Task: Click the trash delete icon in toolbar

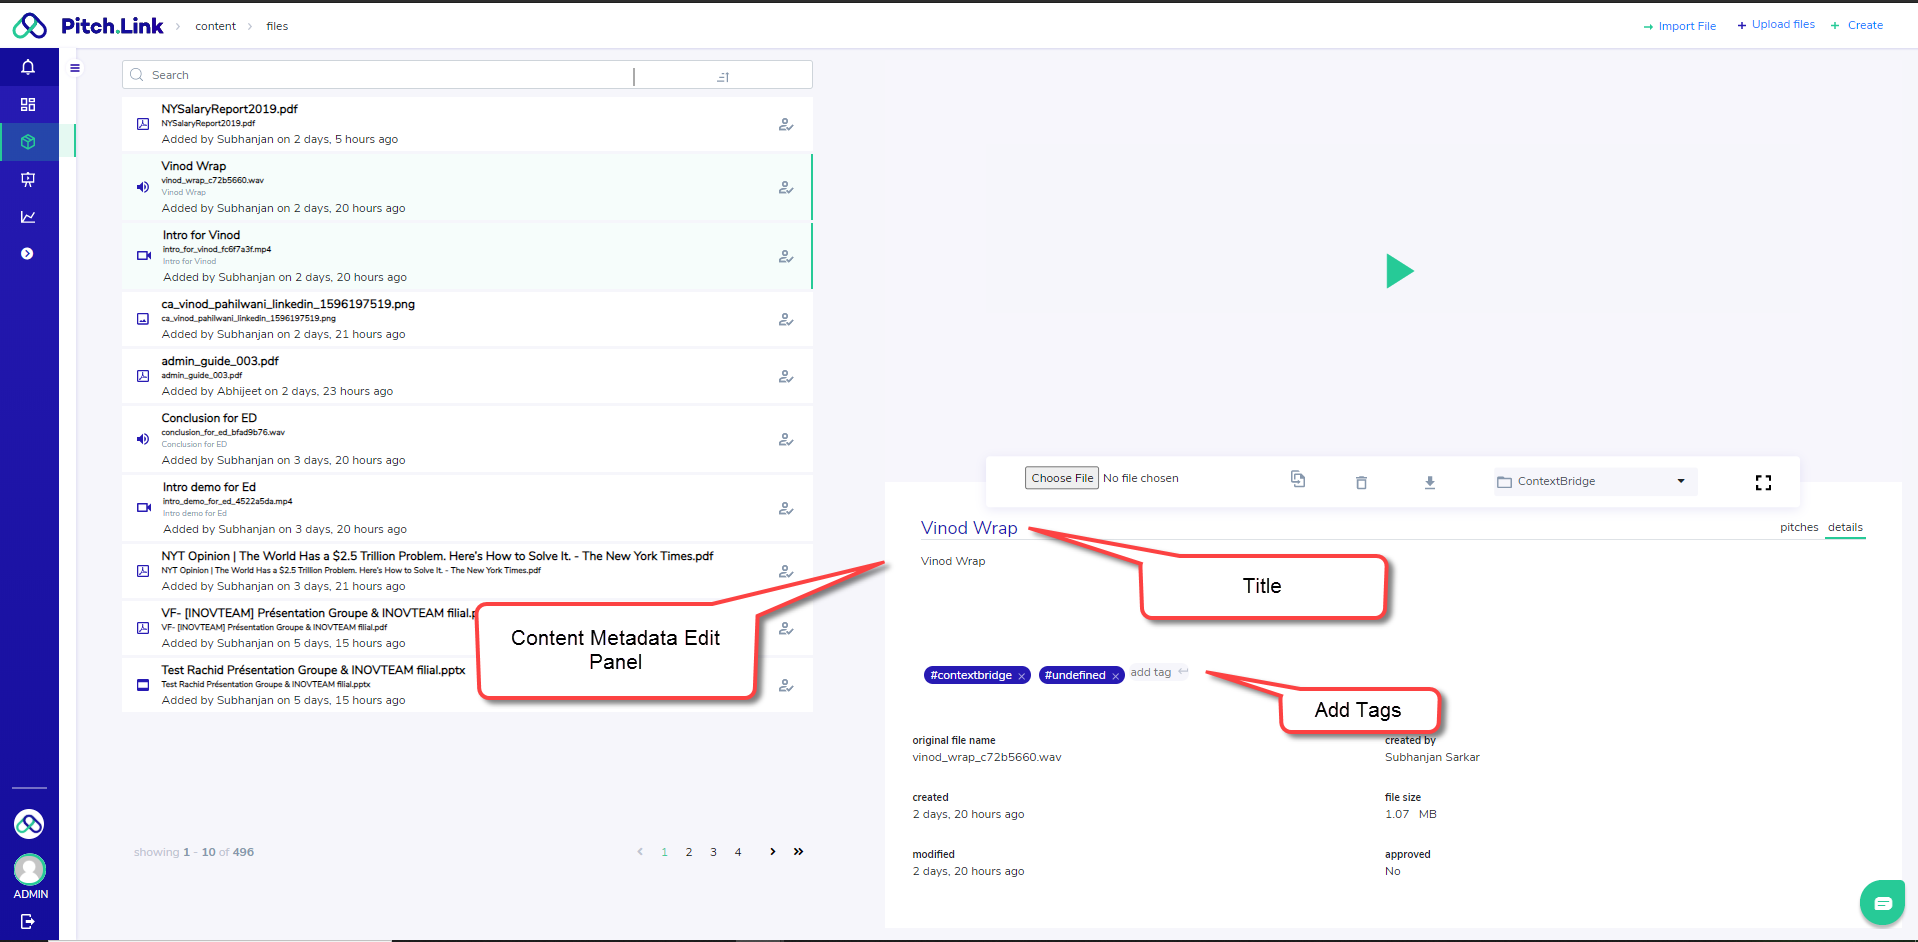Action: (x=1361, y=483)
